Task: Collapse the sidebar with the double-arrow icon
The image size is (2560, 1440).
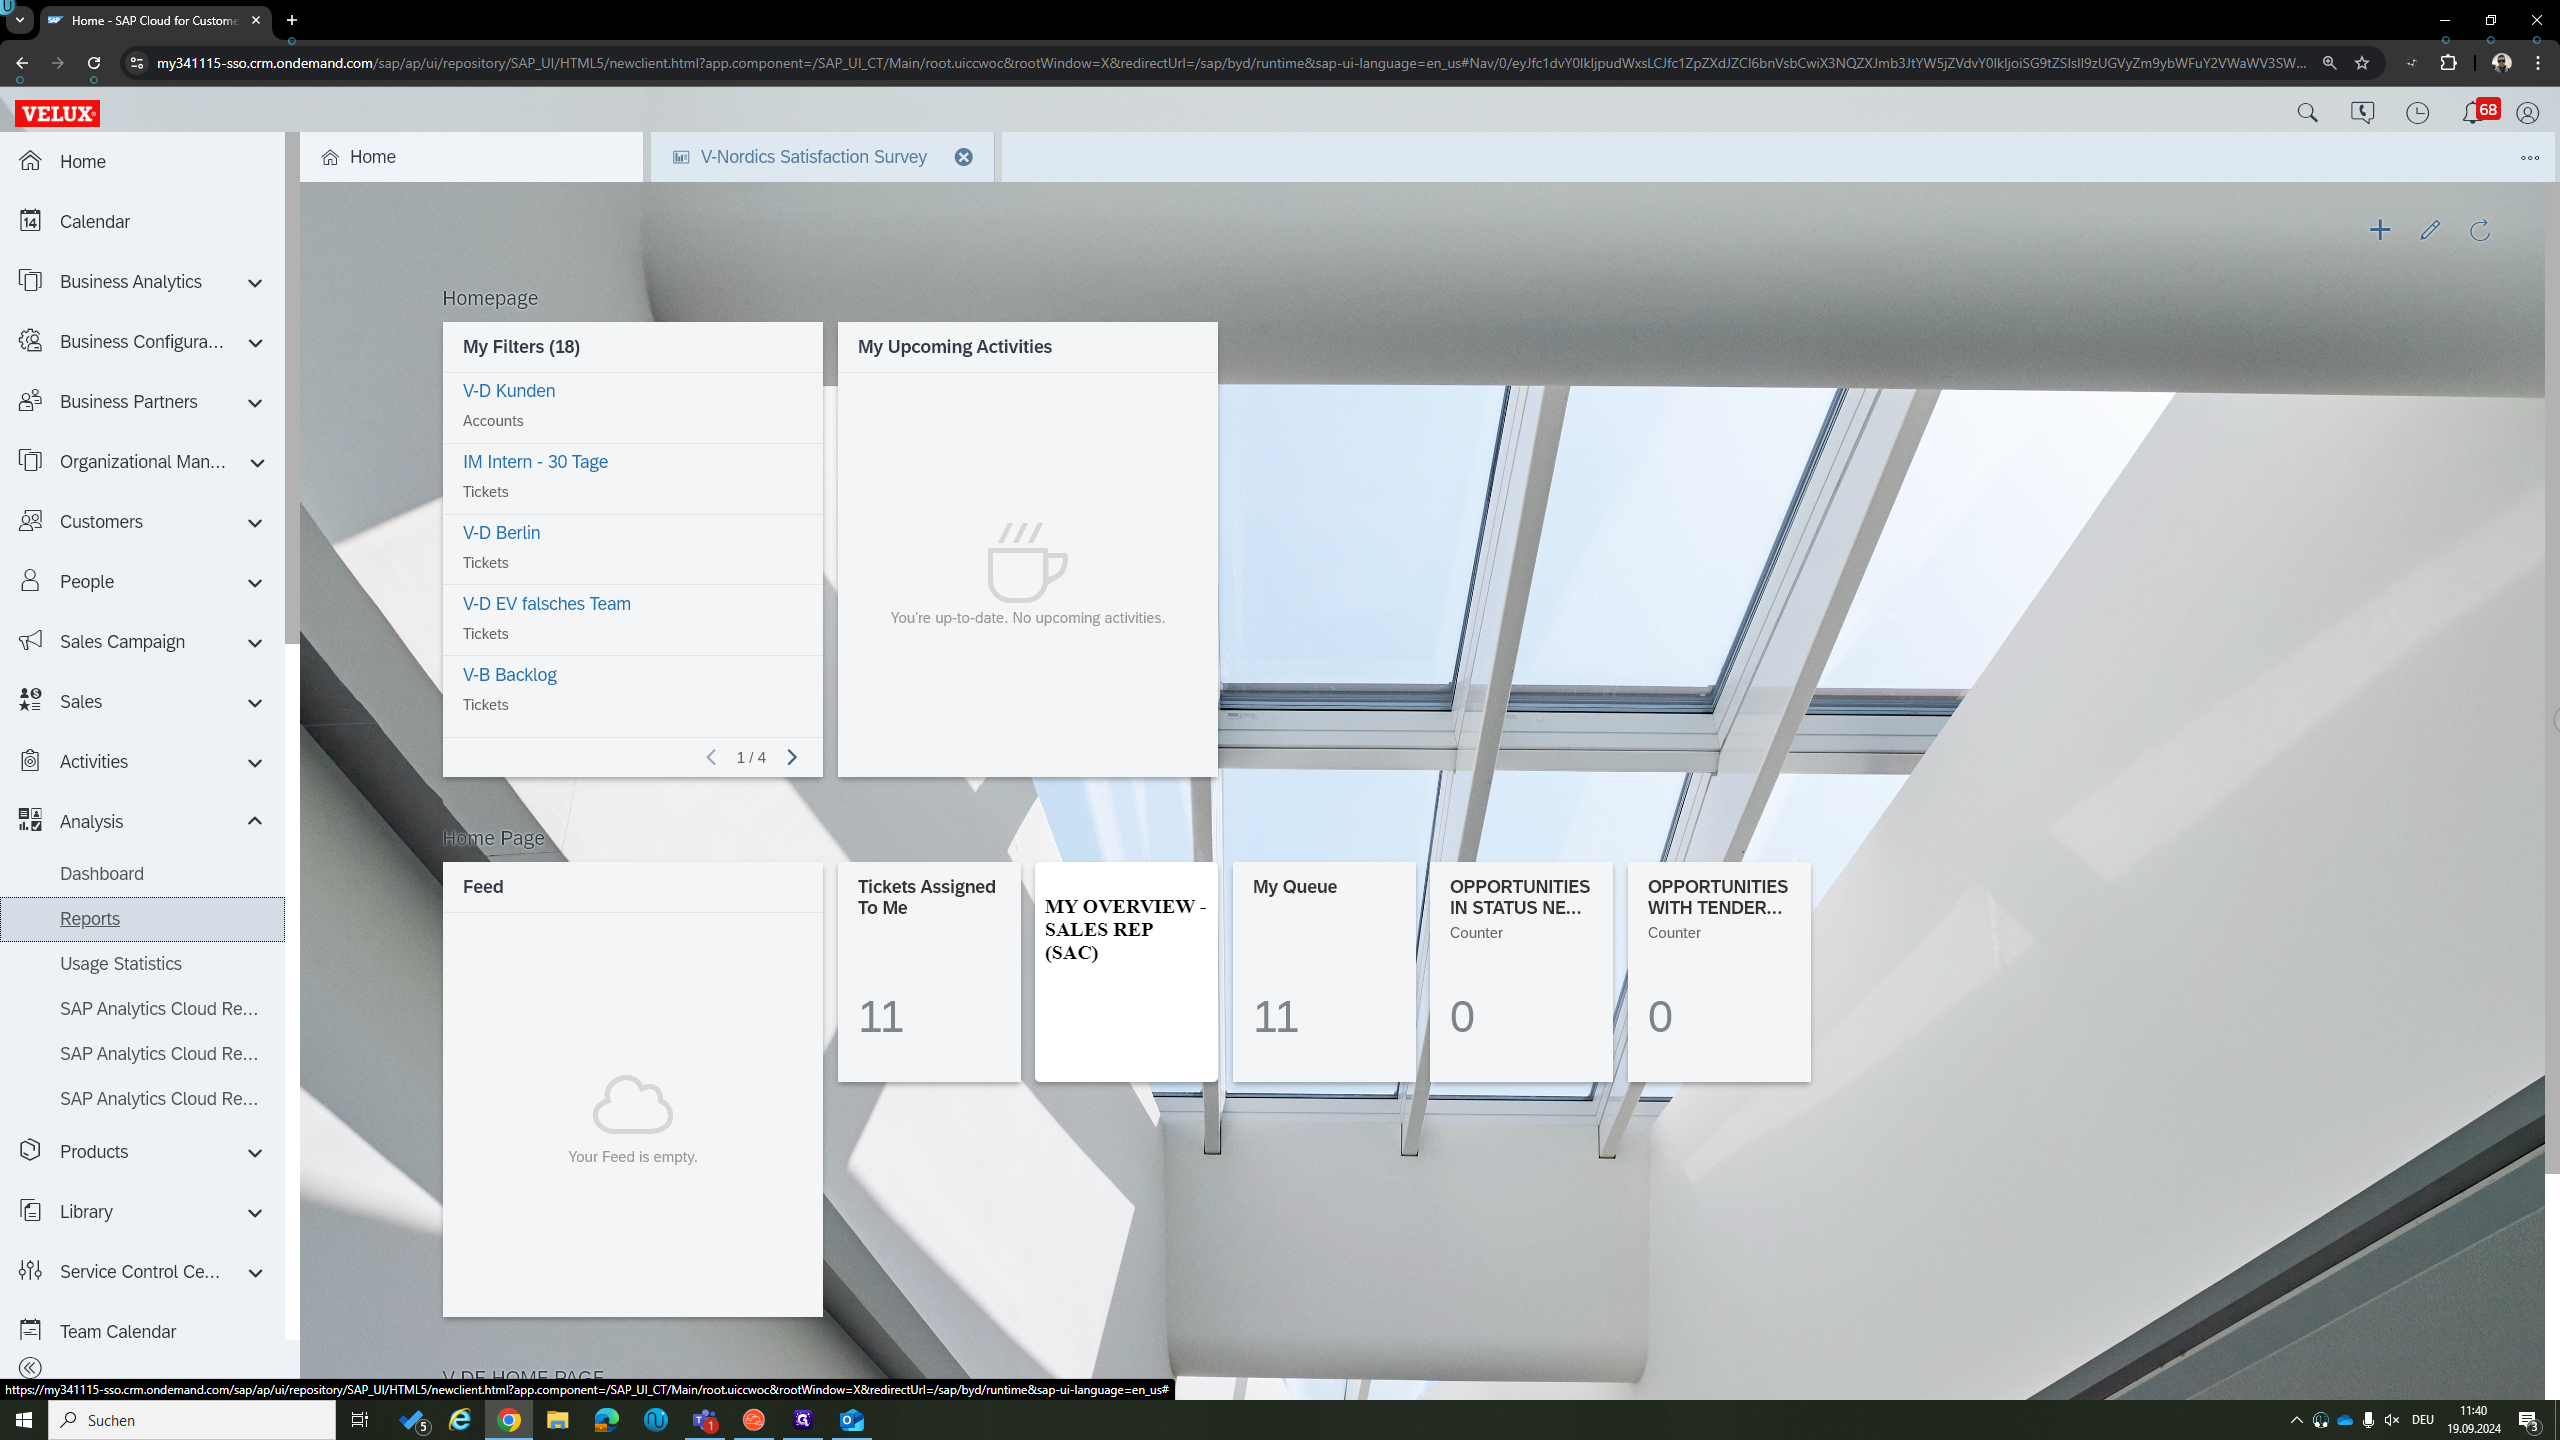Action: tap(30, 1367)
